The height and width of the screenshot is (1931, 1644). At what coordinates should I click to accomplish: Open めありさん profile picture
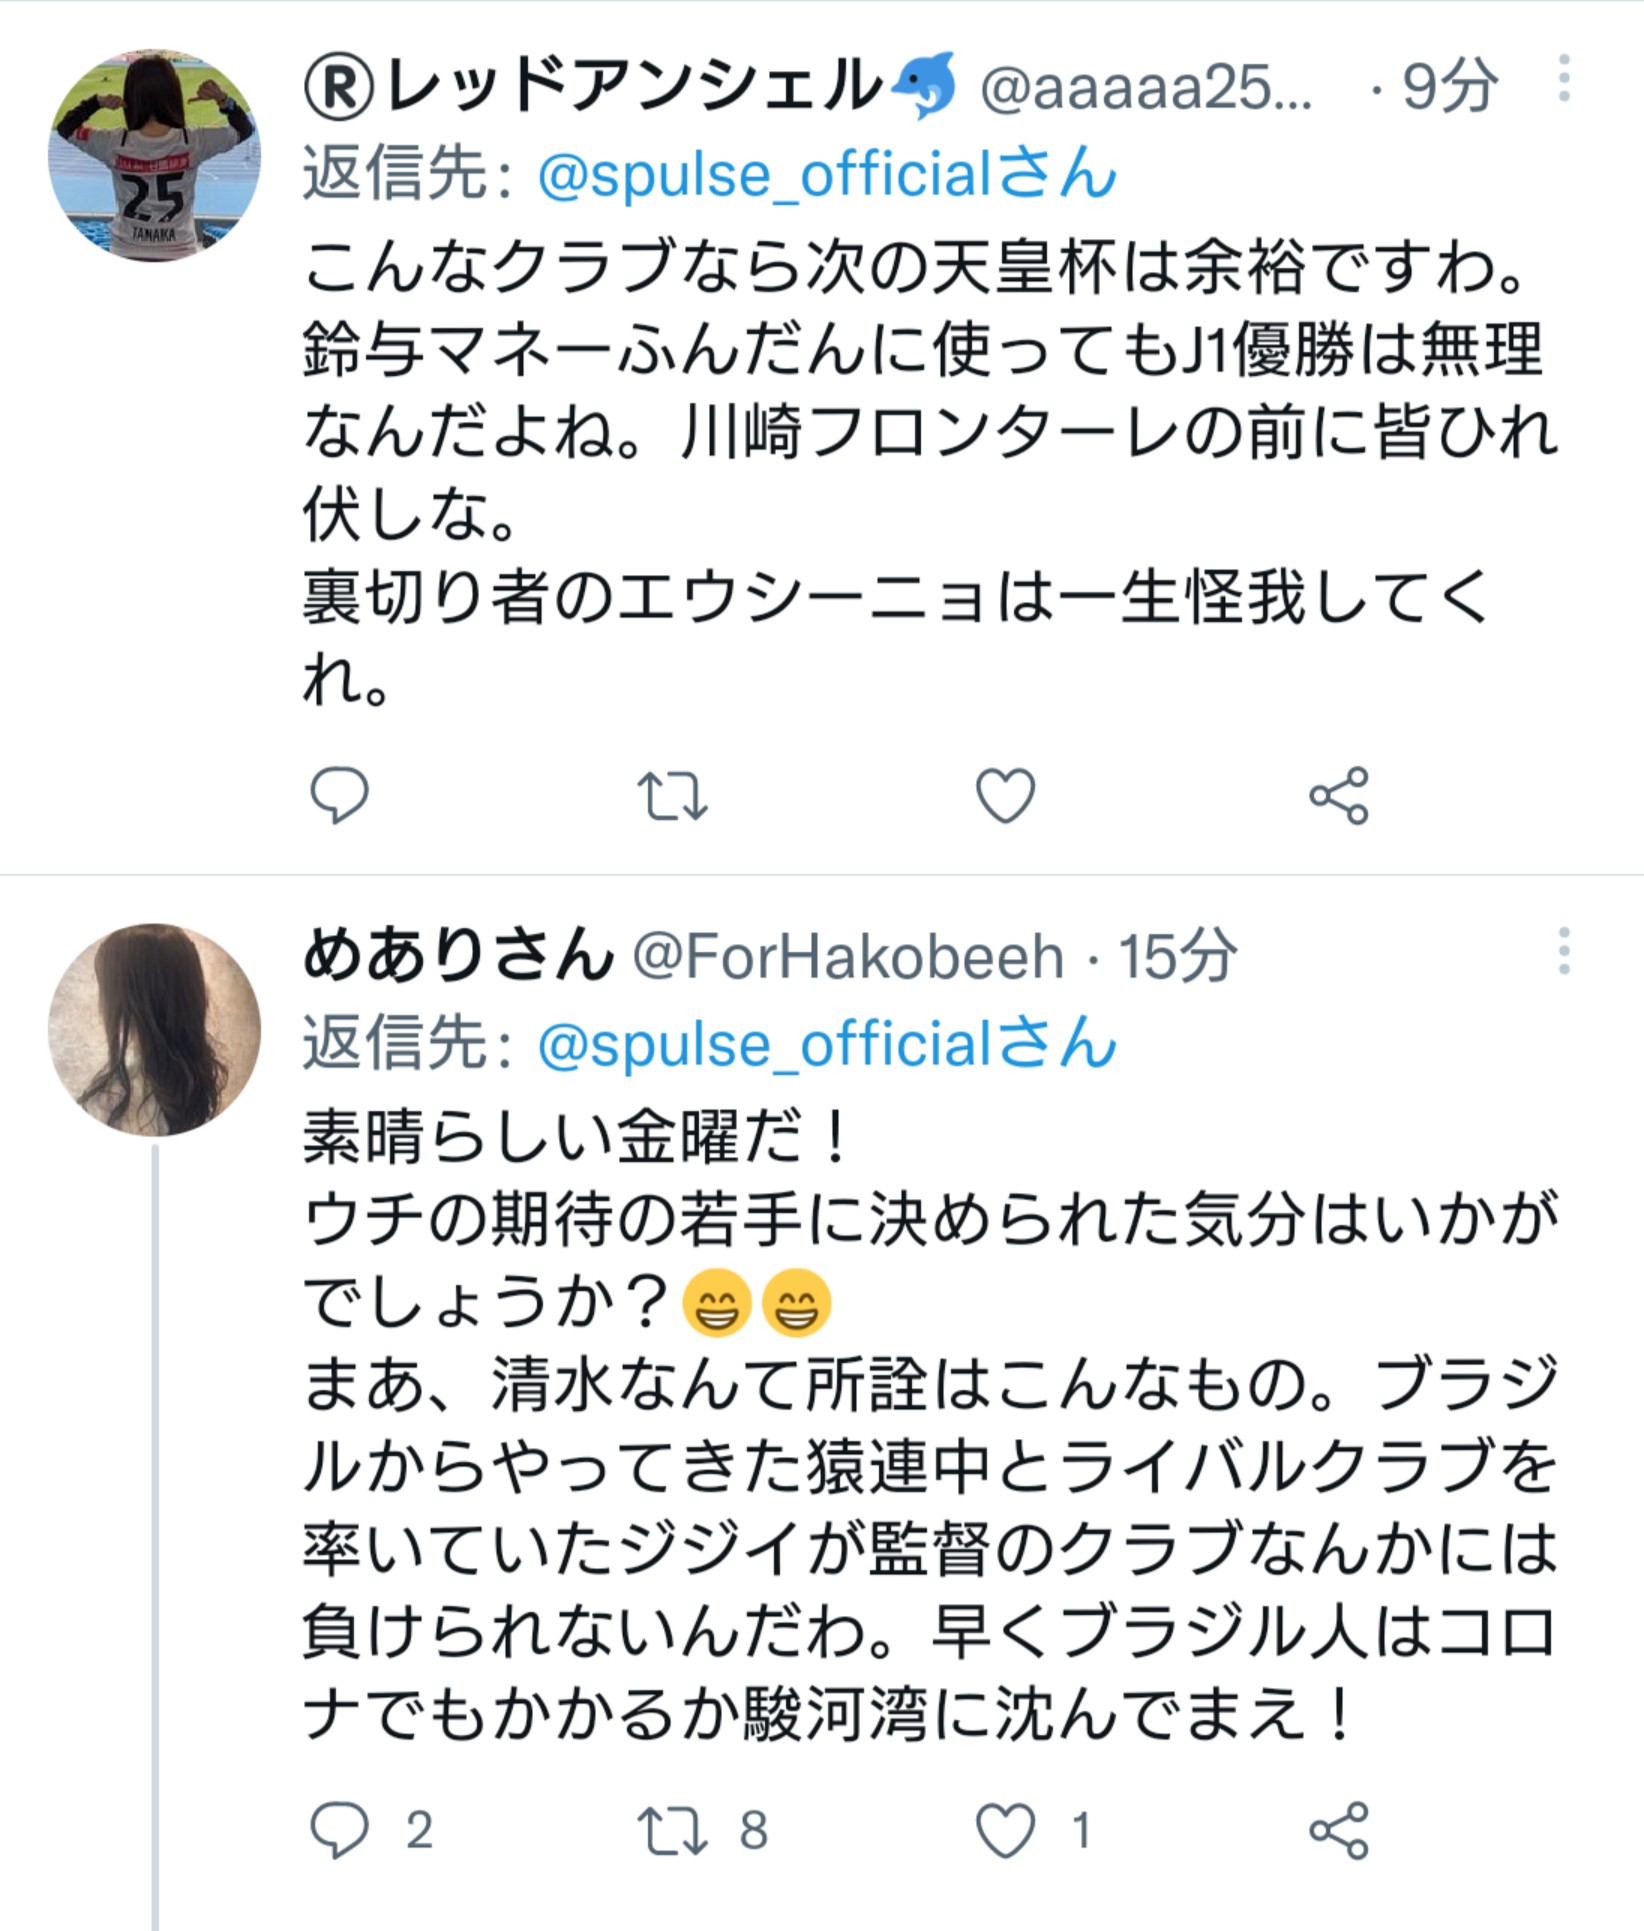154,1029
